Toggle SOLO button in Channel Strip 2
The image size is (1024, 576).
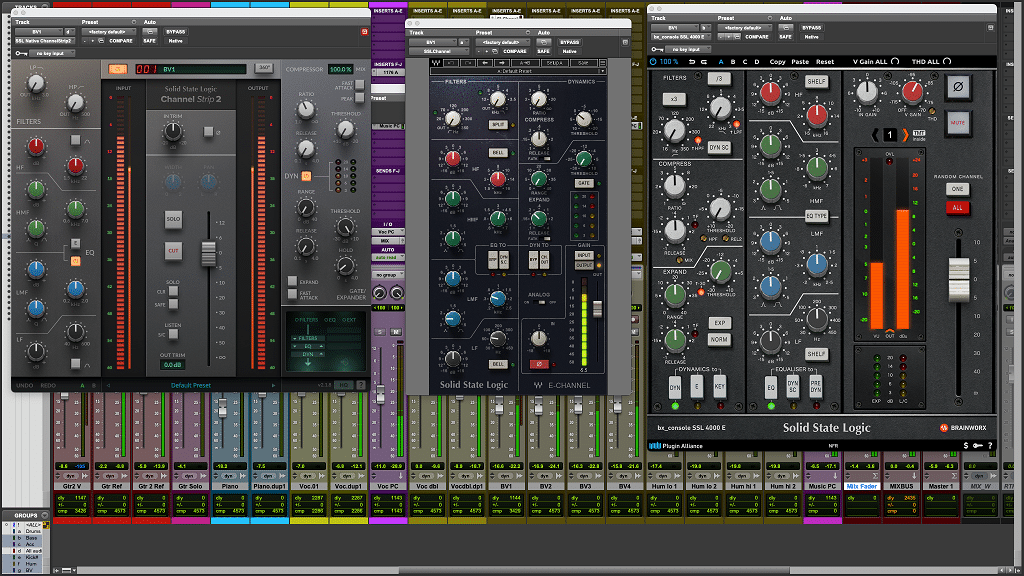click(x=173, y=219)
